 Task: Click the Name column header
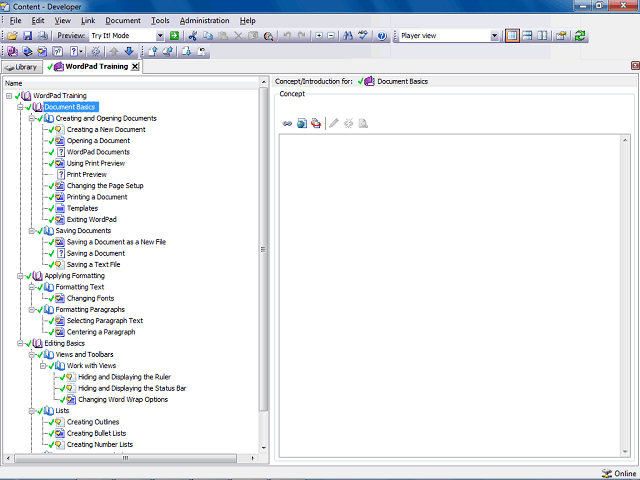pos(131,83)
